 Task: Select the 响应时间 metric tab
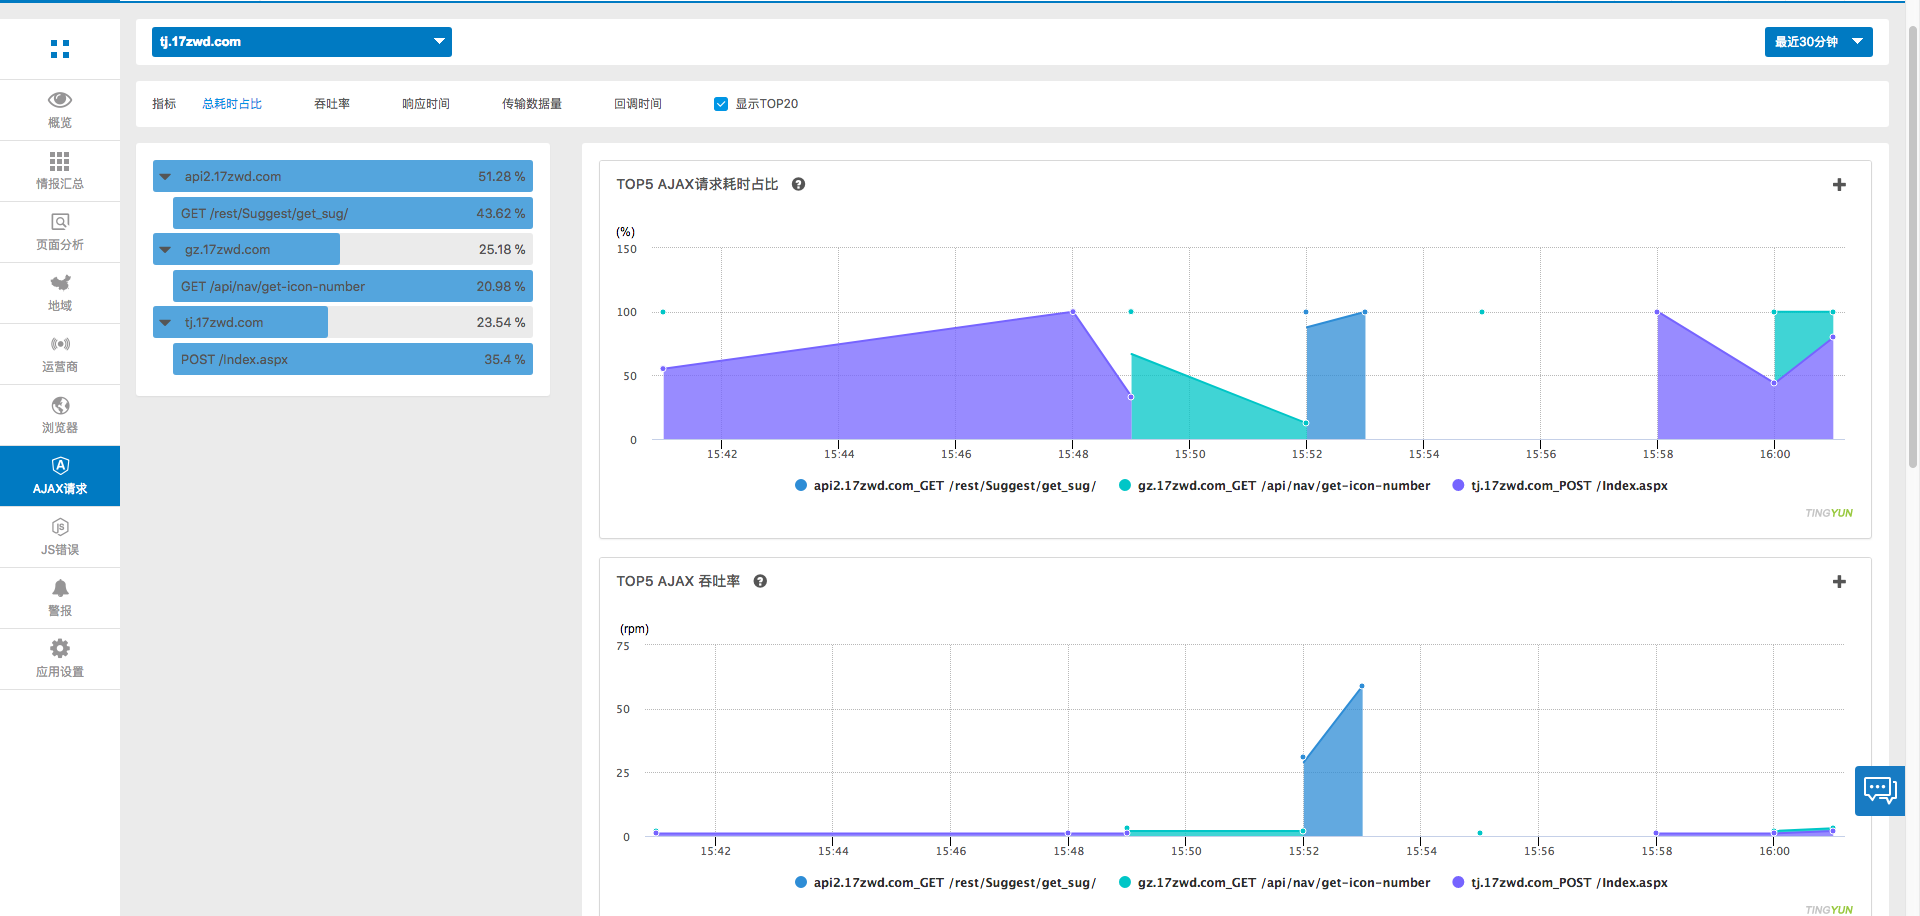click(426, 104)
